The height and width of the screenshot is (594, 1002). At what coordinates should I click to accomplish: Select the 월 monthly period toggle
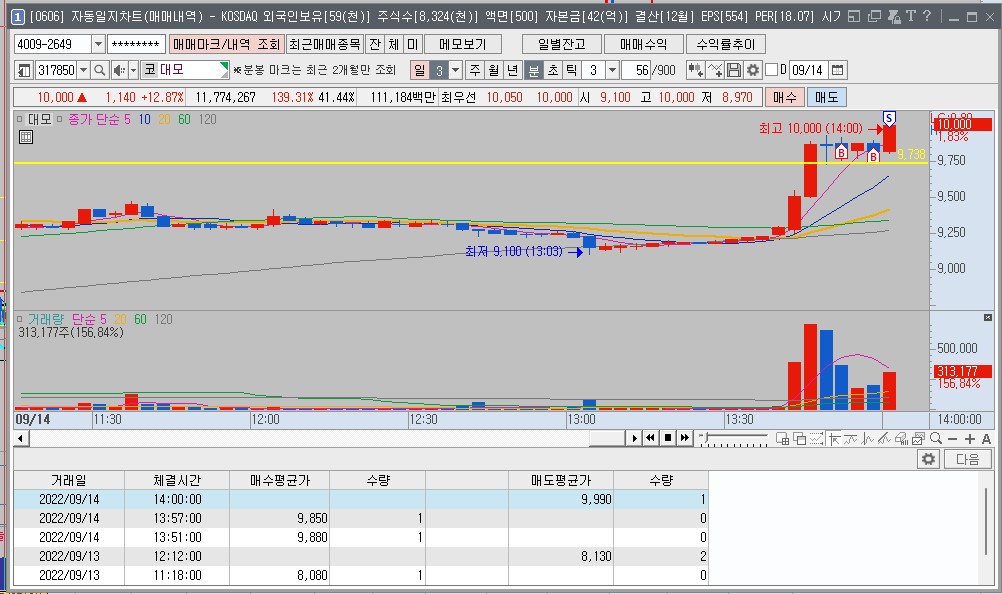(x=493, y=70)
